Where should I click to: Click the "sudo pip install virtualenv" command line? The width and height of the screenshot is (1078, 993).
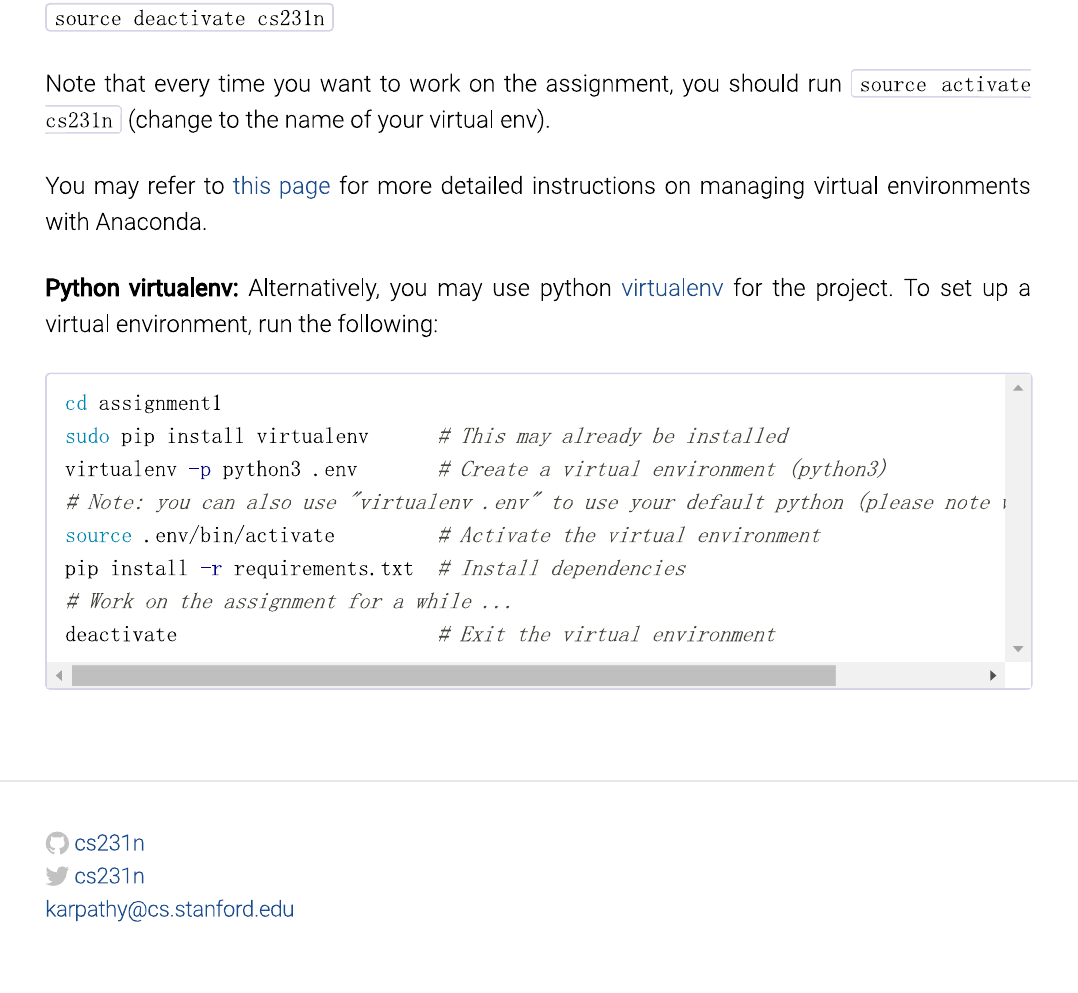pos(217,436)
